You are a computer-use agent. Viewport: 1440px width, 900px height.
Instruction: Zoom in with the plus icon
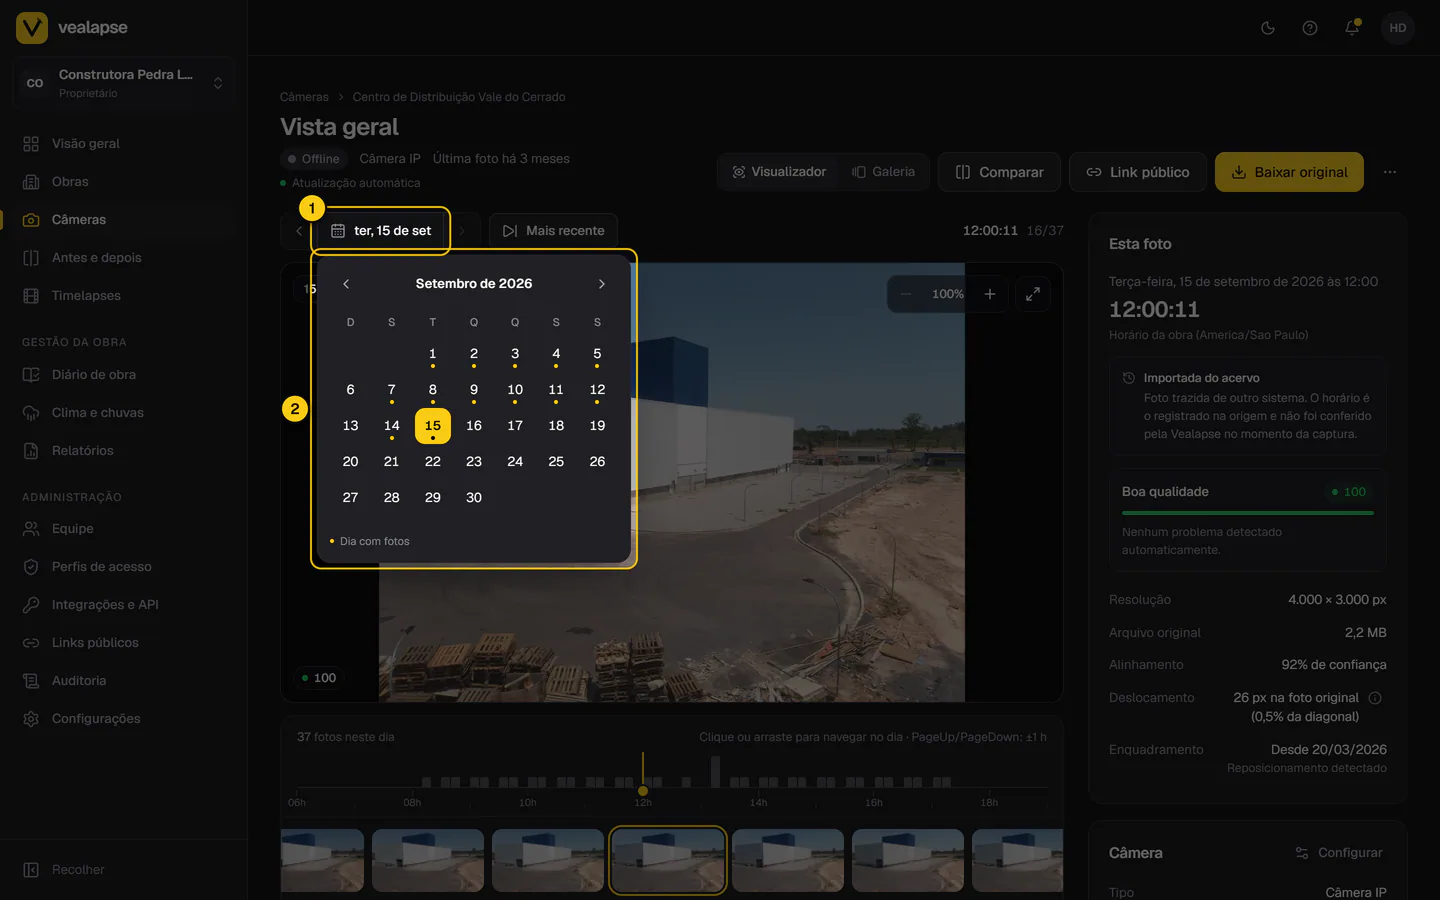click(x=990, y=294)
